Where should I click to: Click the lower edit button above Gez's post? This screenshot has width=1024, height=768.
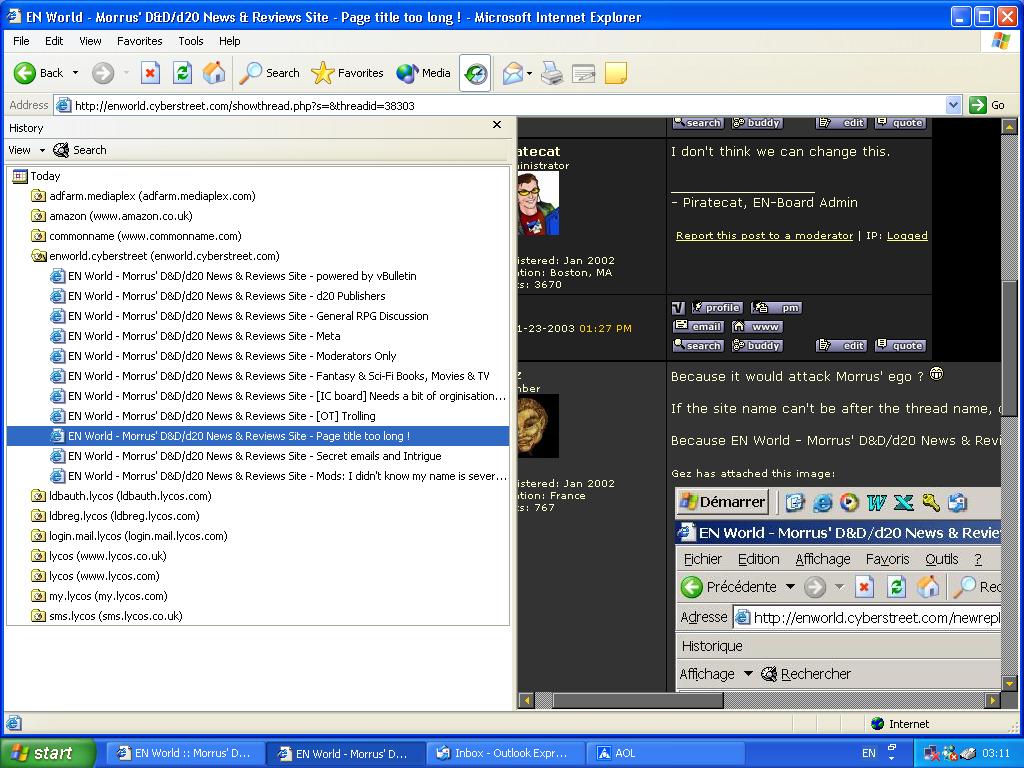(x=841, y=345)
